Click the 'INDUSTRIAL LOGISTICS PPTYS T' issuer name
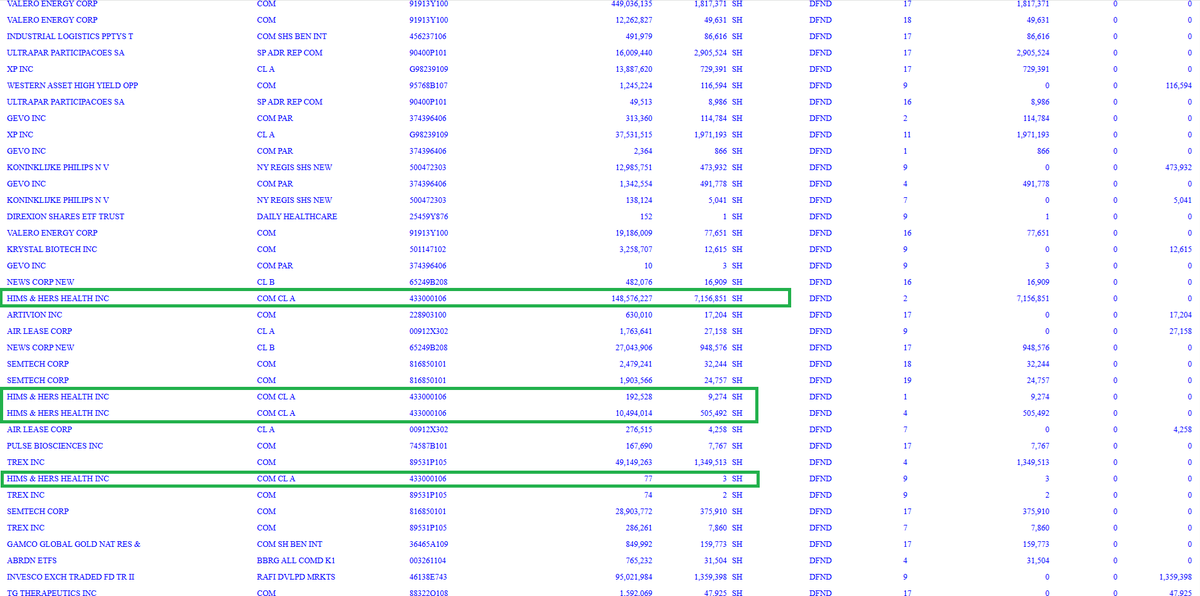The width and height of the screenshot is (1200, 596). click(x=70, y=36)
